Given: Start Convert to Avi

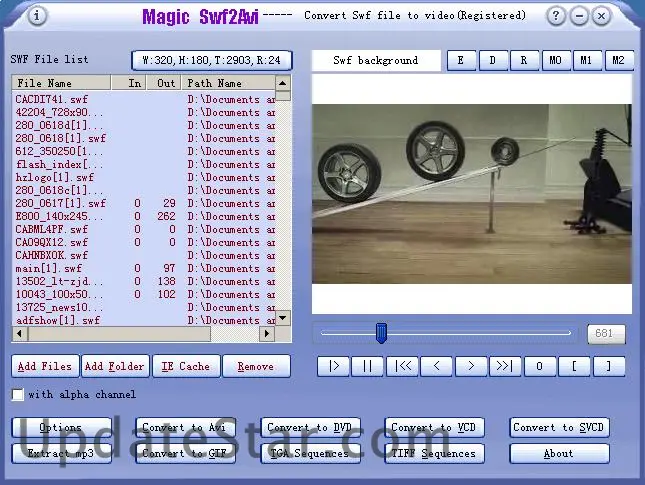Looking at the screenshot, I should (186, 428).
